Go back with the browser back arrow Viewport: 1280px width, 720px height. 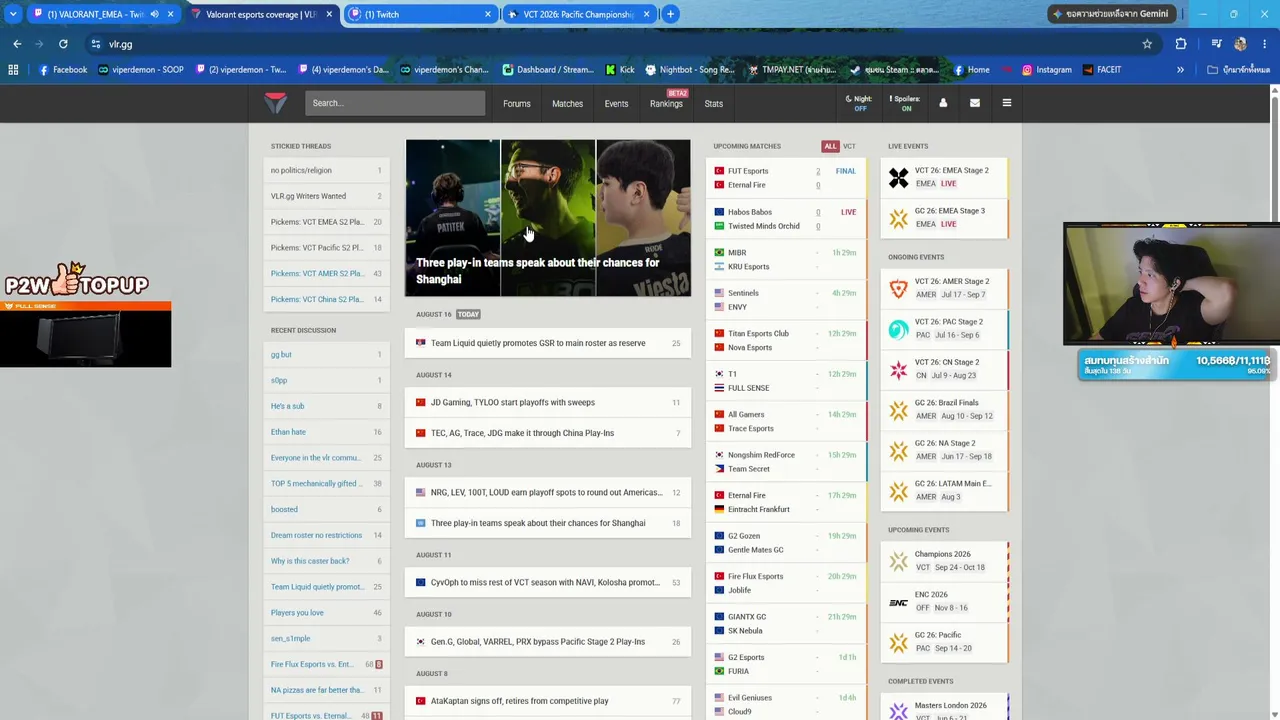[17, 44]
